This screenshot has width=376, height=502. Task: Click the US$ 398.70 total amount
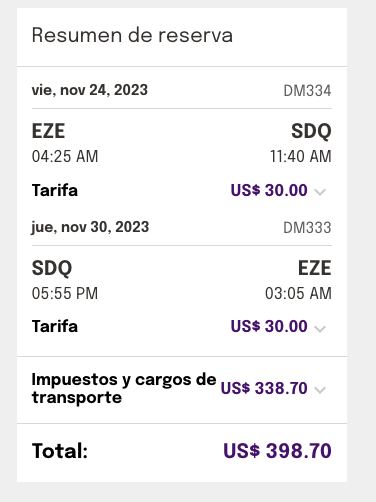(277, 451)
